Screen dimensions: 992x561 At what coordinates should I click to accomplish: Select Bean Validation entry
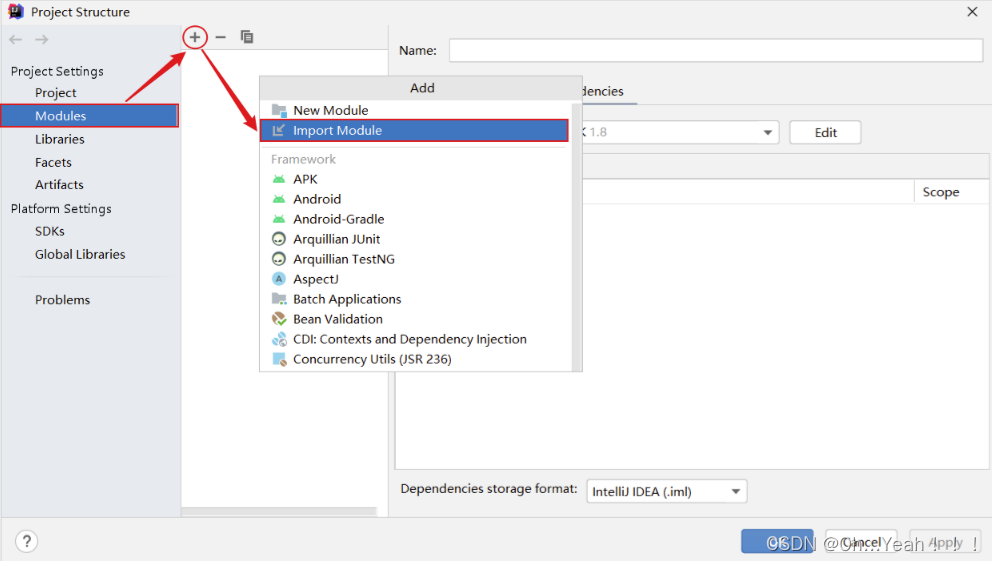coord(416,319)
